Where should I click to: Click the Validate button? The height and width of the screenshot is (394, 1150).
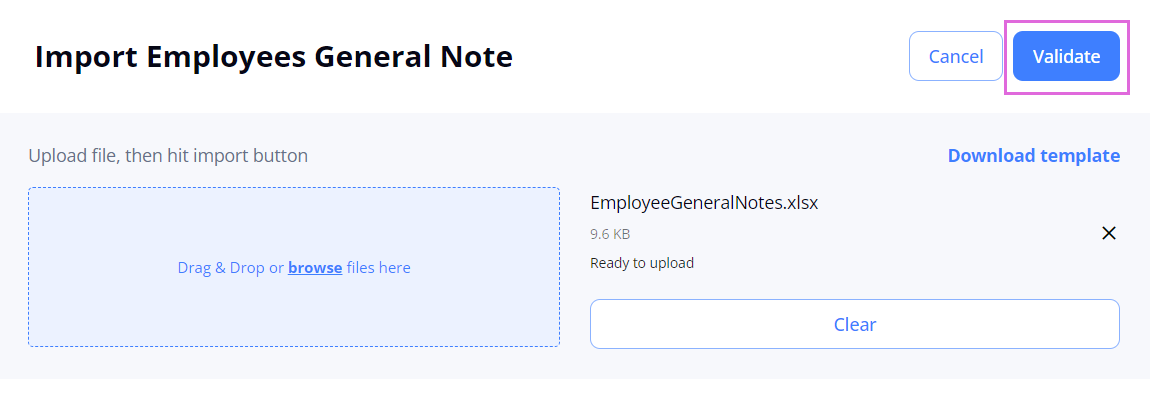coord(1066,56)
